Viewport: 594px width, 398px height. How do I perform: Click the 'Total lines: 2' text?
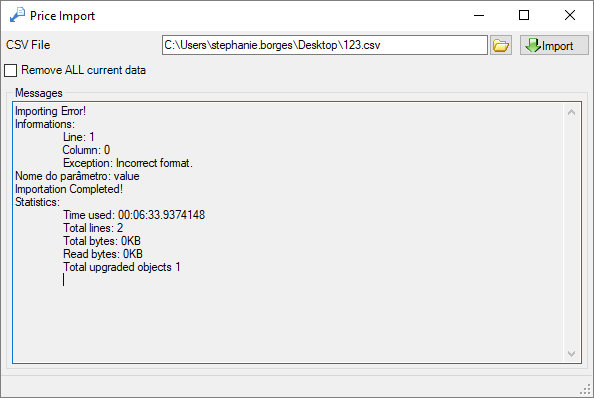click(x=93, y=228)
